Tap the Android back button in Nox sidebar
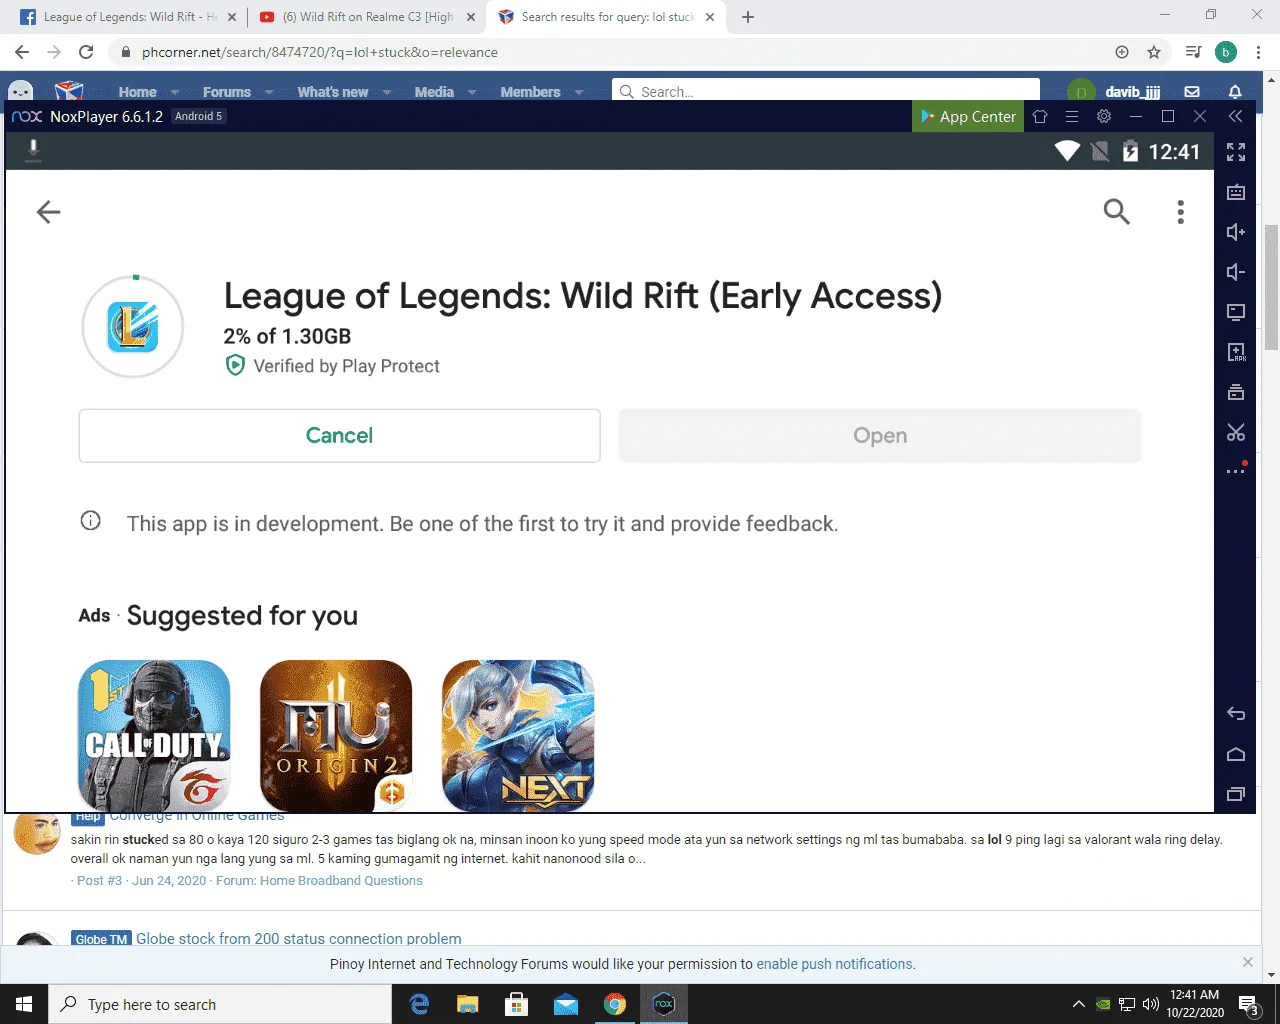This screenshot has height=1024, width=1280. tap(1236, 714)
